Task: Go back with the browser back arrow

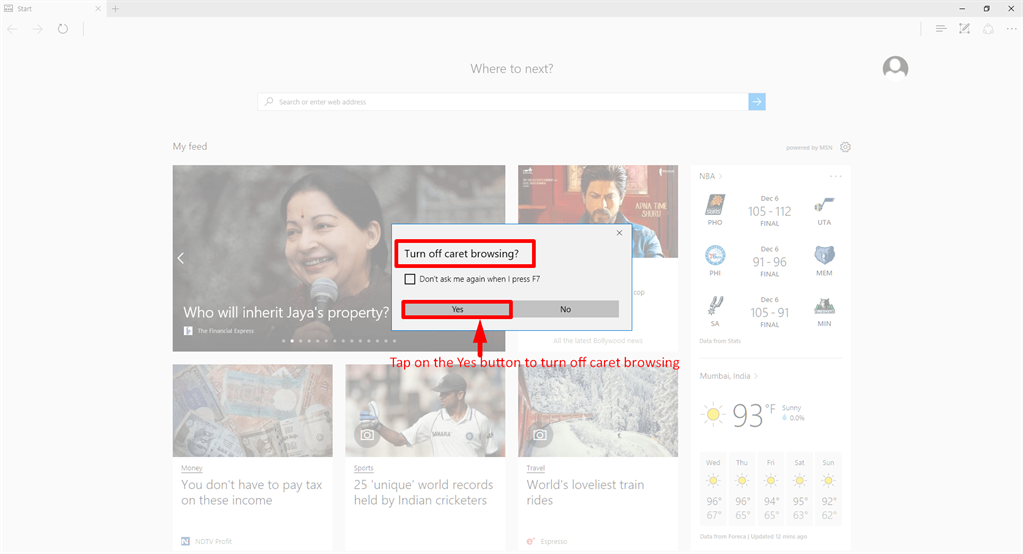Action: click(12, 29)
